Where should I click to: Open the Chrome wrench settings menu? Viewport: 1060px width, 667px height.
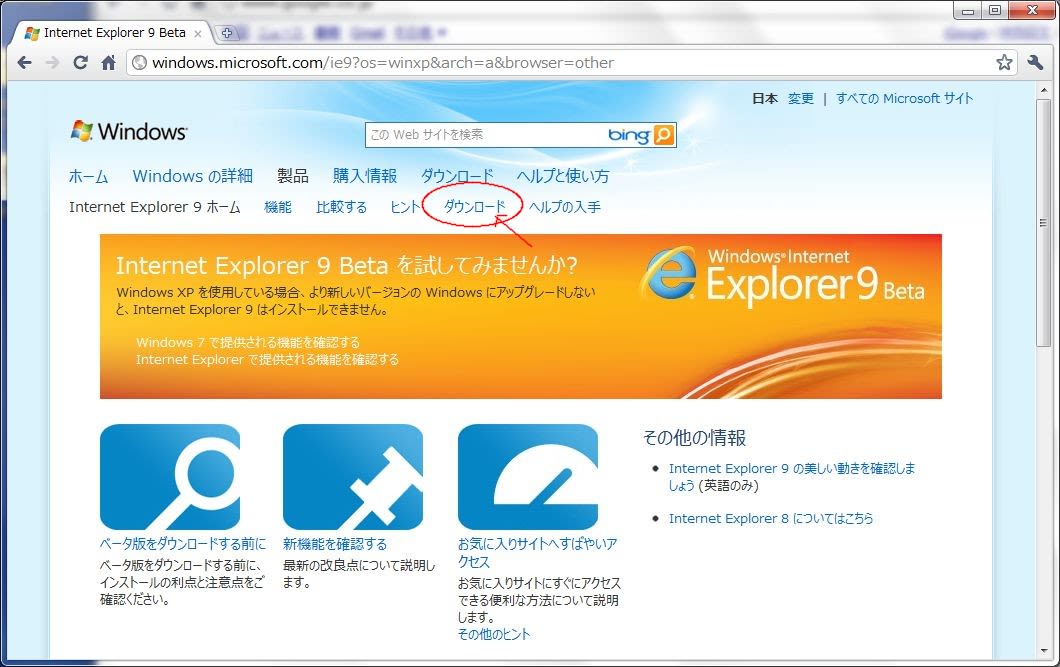coord(1035,63)
